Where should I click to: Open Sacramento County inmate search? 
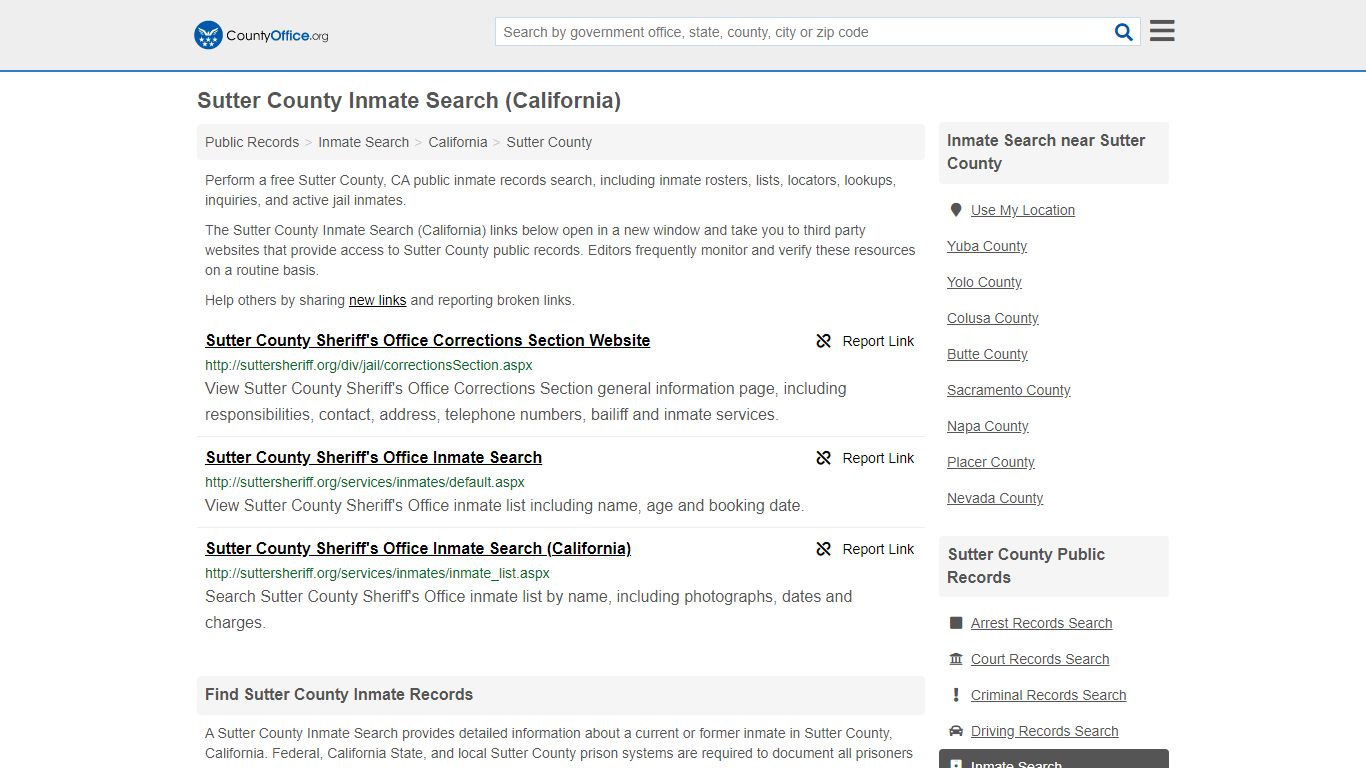point(1009,390)
